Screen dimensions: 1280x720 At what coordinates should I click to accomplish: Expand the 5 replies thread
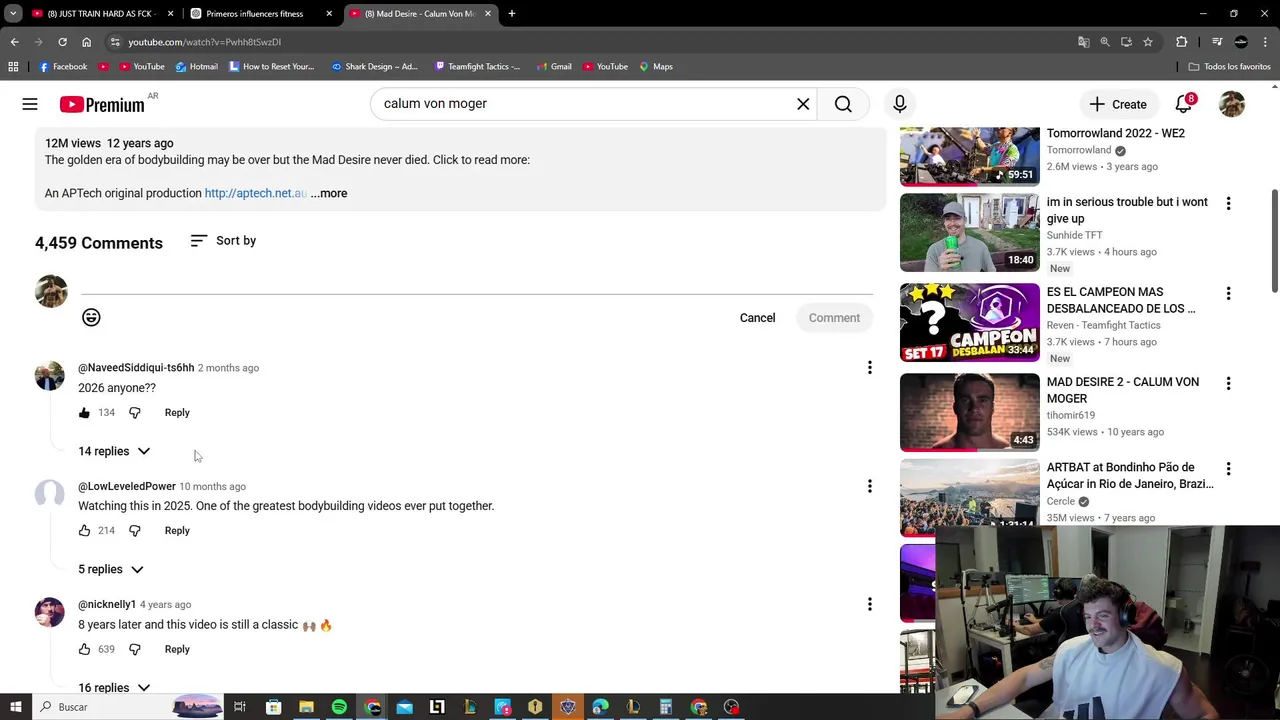(x=111, y=569)
